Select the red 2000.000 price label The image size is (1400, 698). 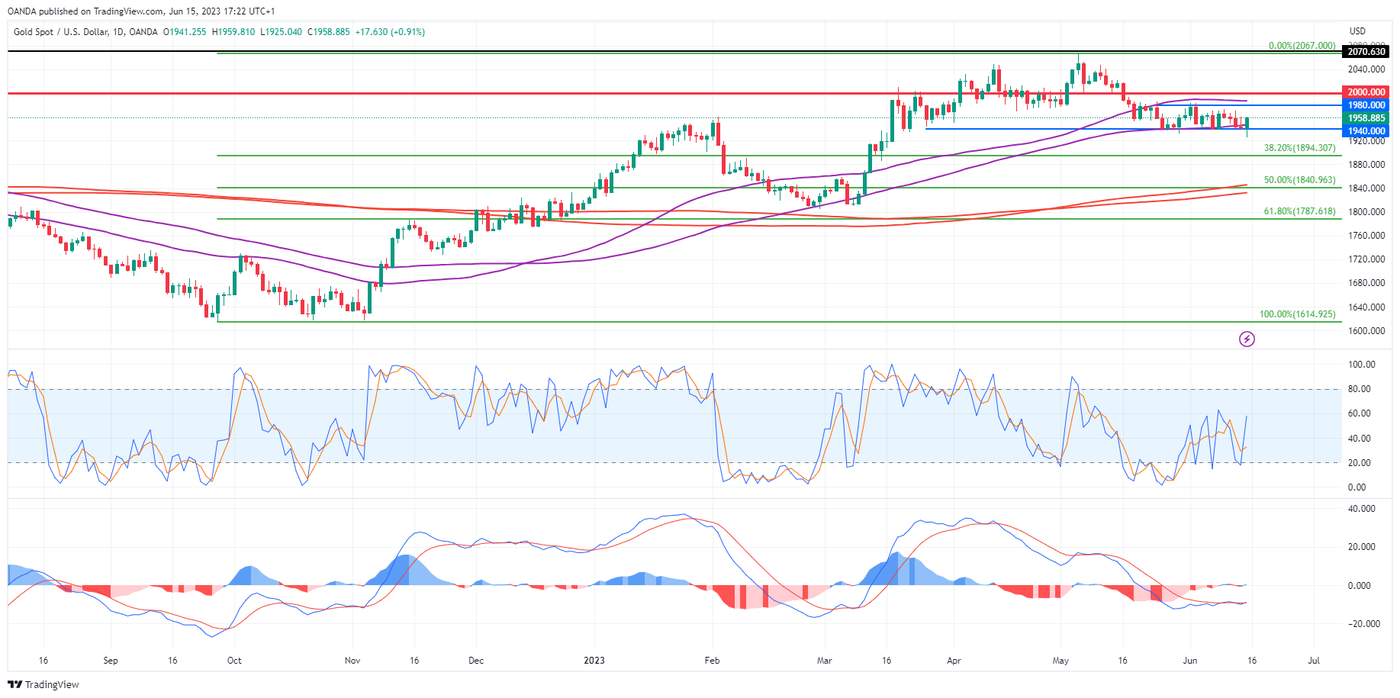1367,92
